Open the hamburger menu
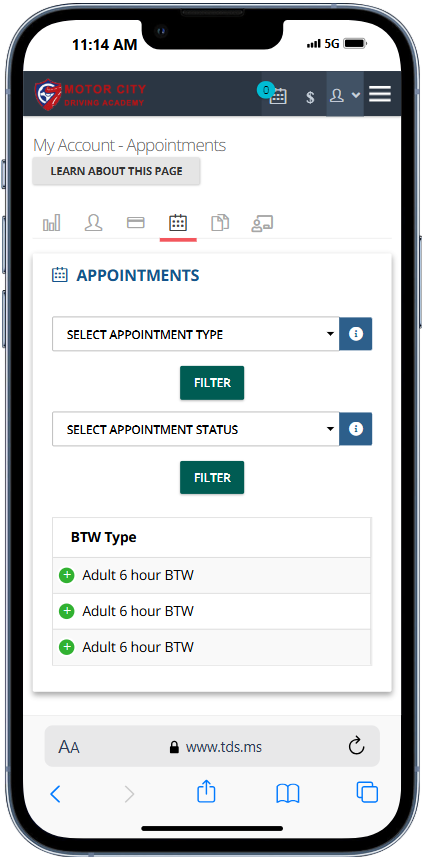This screenshot has width=422, height=857. (380, 95)
